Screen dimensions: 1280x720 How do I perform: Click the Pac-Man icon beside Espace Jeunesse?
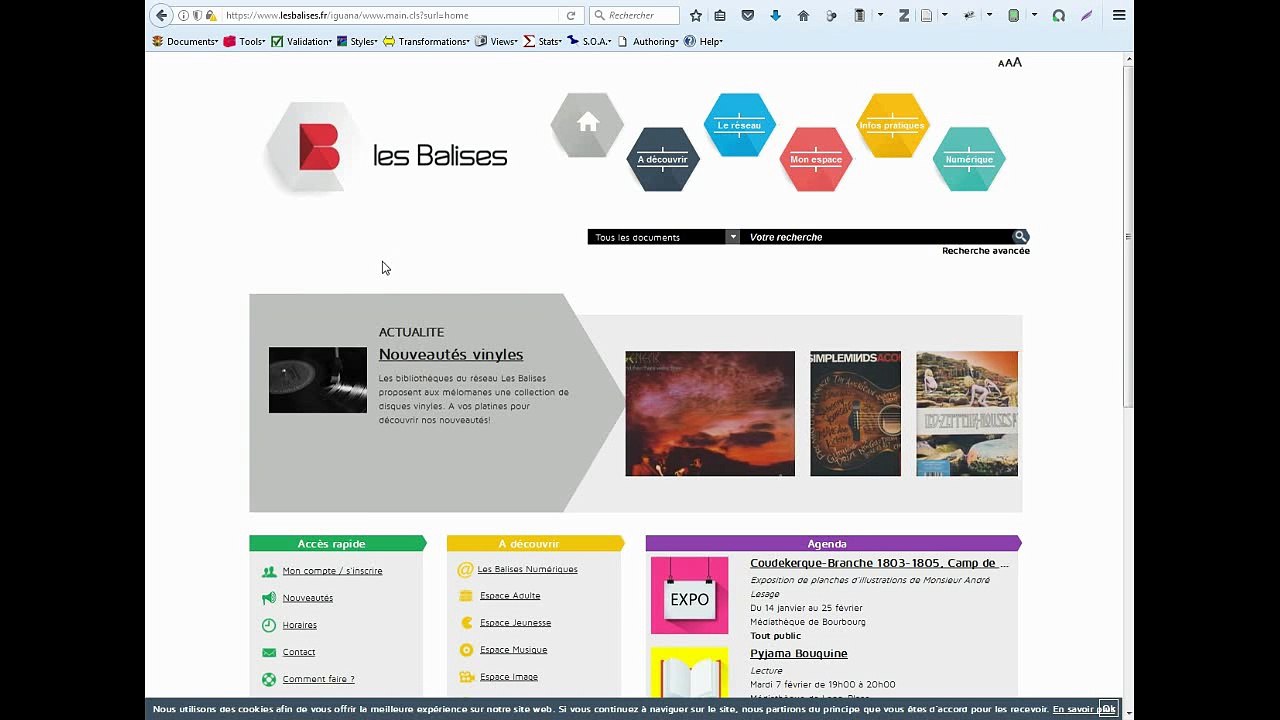[466, 622]
